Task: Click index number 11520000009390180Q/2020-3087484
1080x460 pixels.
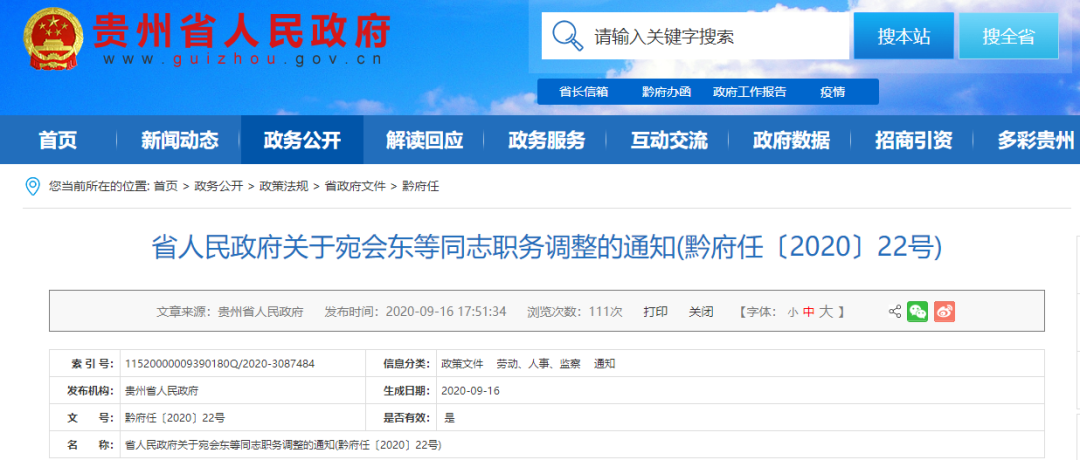Action: [x=220, y=364]
